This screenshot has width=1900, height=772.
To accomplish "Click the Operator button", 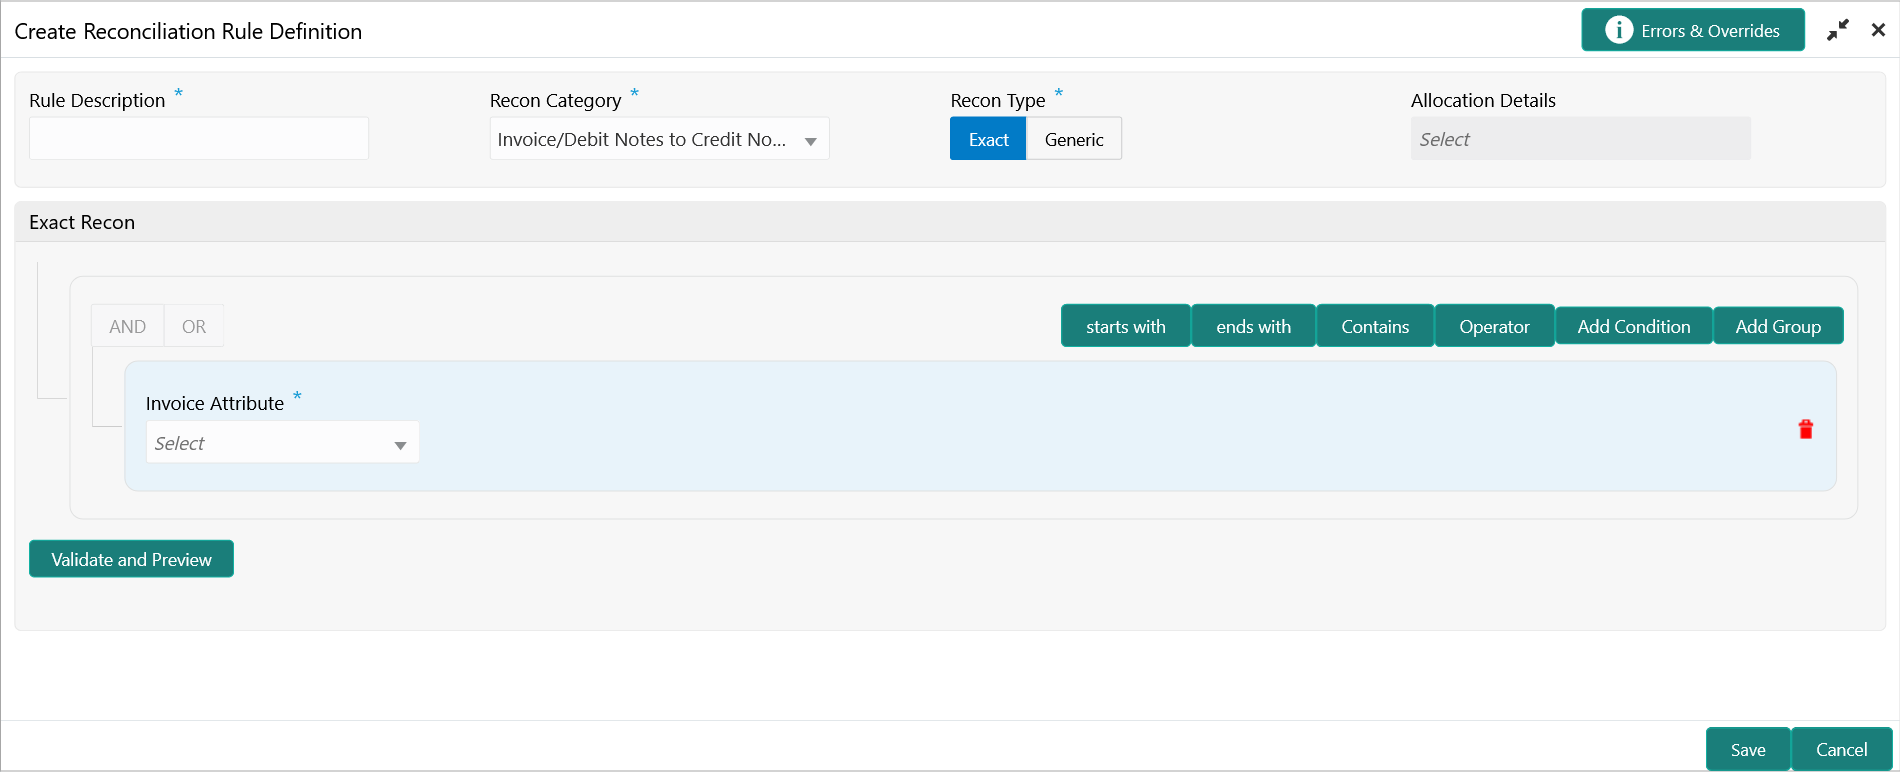I will 1494,326.
